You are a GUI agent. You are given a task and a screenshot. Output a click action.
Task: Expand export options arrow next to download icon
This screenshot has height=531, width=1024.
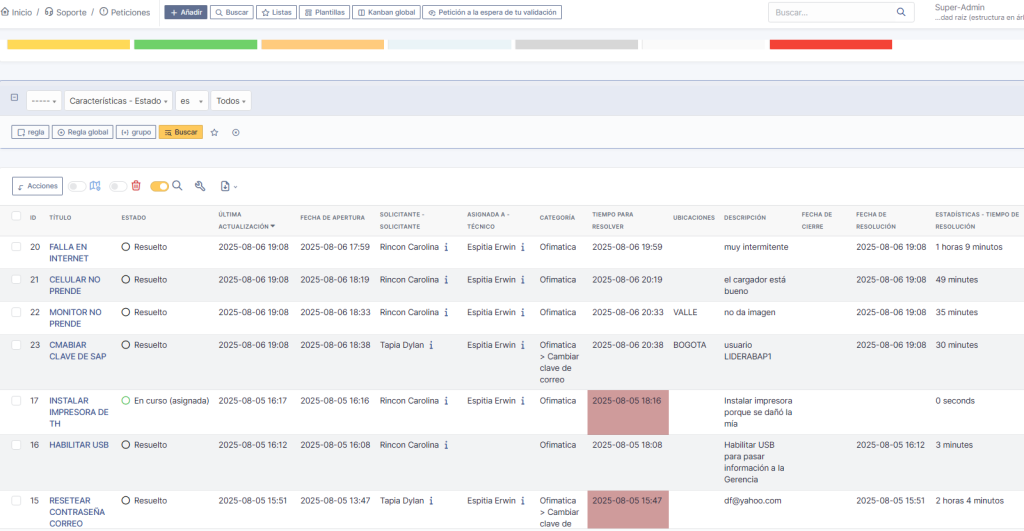click(x=236, y=187)
